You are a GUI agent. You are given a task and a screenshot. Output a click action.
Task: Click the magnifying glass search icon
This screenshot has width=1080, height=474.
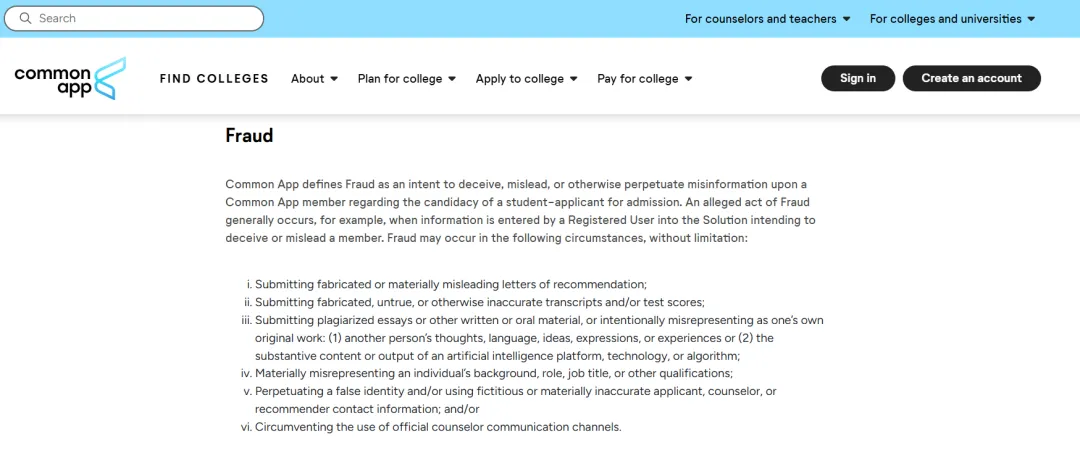click(x=25, y=19)
